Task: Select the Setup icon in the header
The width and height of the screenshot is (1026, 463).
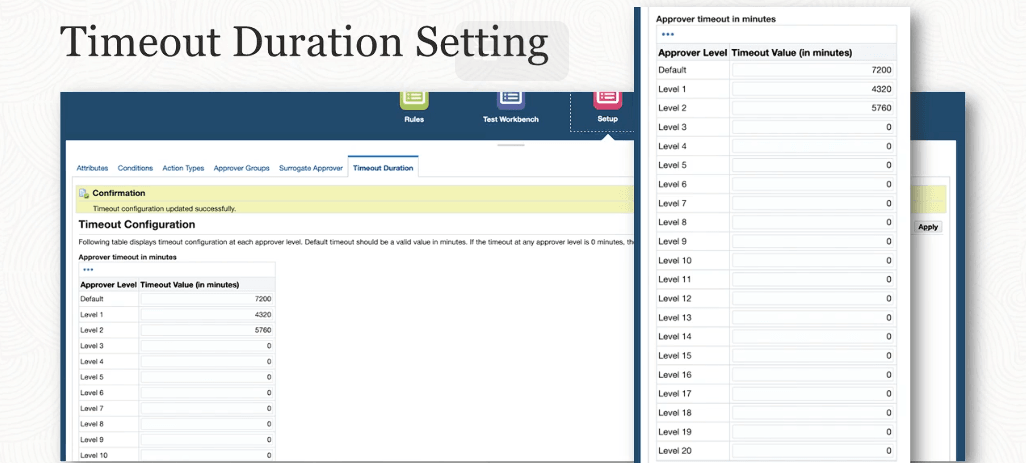Action: (x=607, y=99)
